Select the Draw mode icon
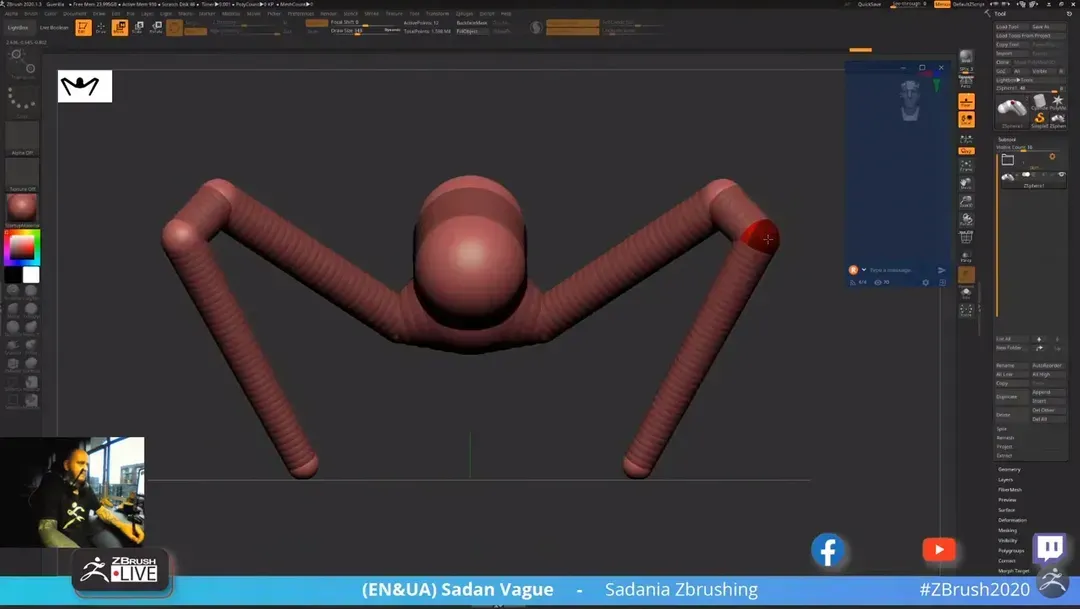The image size is (1080, 609). (101, 27)
